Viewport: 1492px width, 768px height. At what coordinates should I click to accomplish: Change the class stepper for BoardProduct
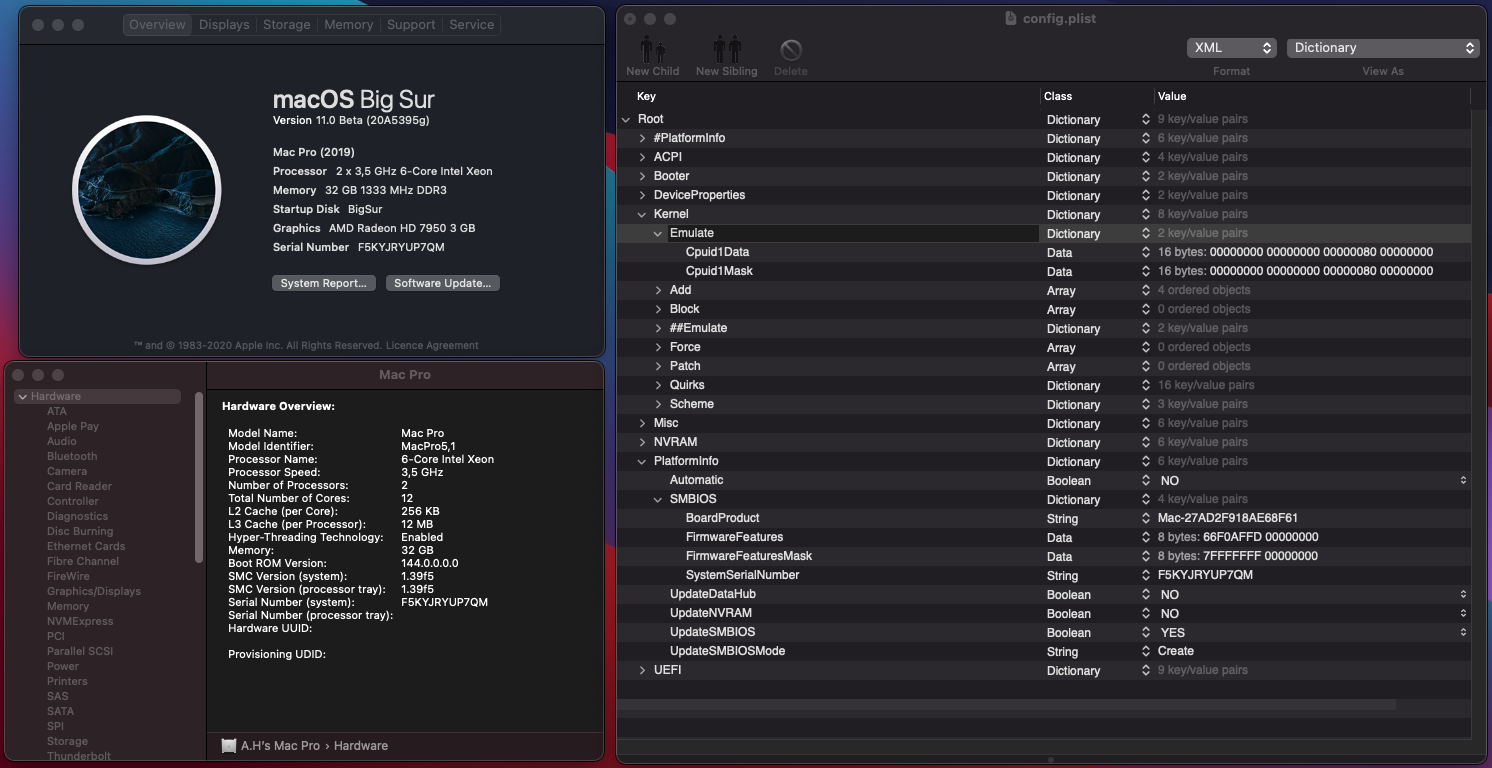click(1146, 519)
